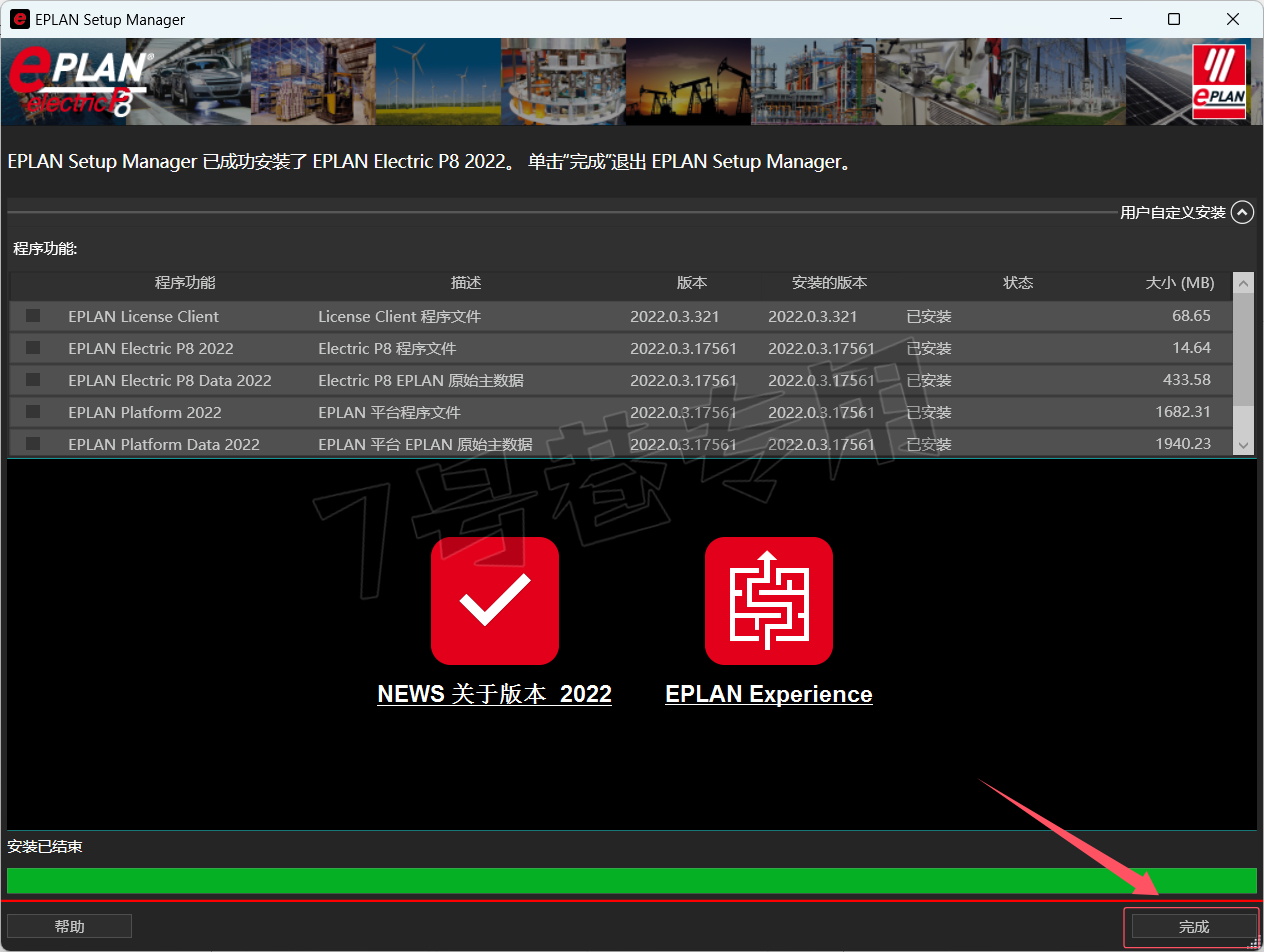Click the License Client 程序文件 description
This screenshot has width=1264, height=952.
[x=399, y=316]
